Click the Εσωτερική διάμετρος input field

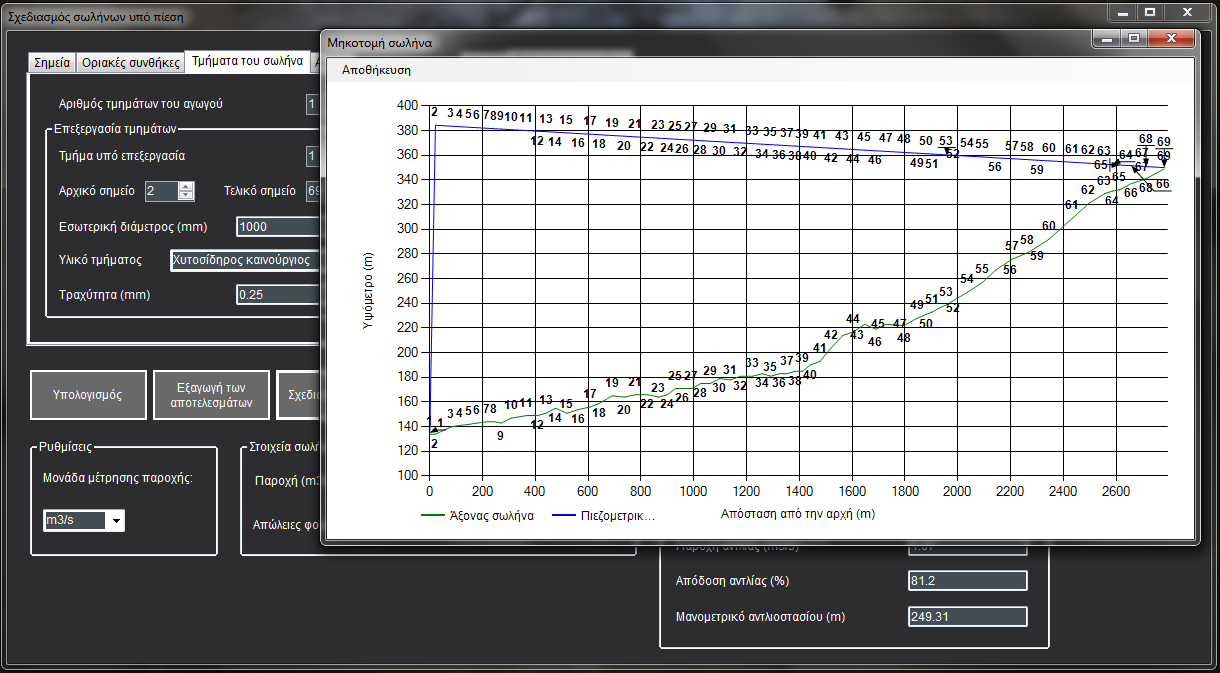tap(277, 227)
